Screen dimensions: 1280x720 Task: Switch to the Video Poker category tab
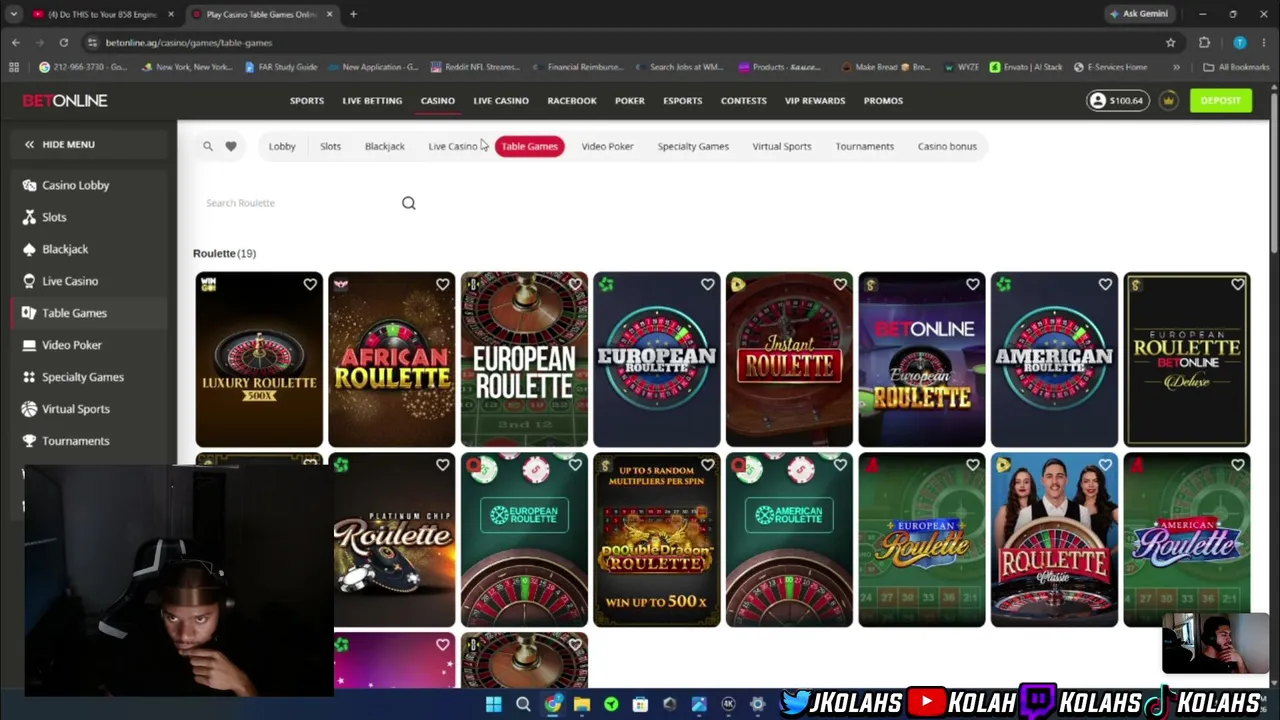608,146
